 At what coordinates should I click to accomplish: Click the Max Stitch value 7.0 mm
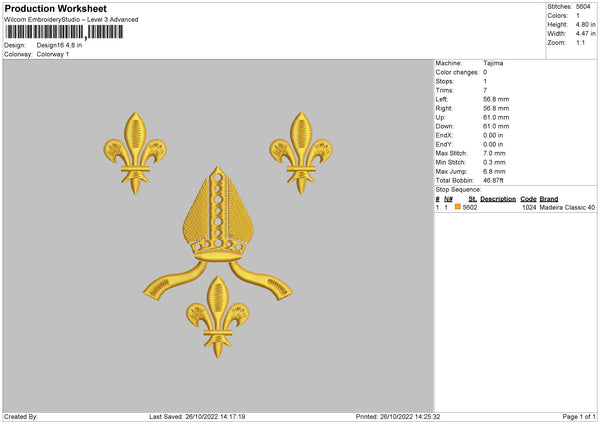click(x=494, y=153)
